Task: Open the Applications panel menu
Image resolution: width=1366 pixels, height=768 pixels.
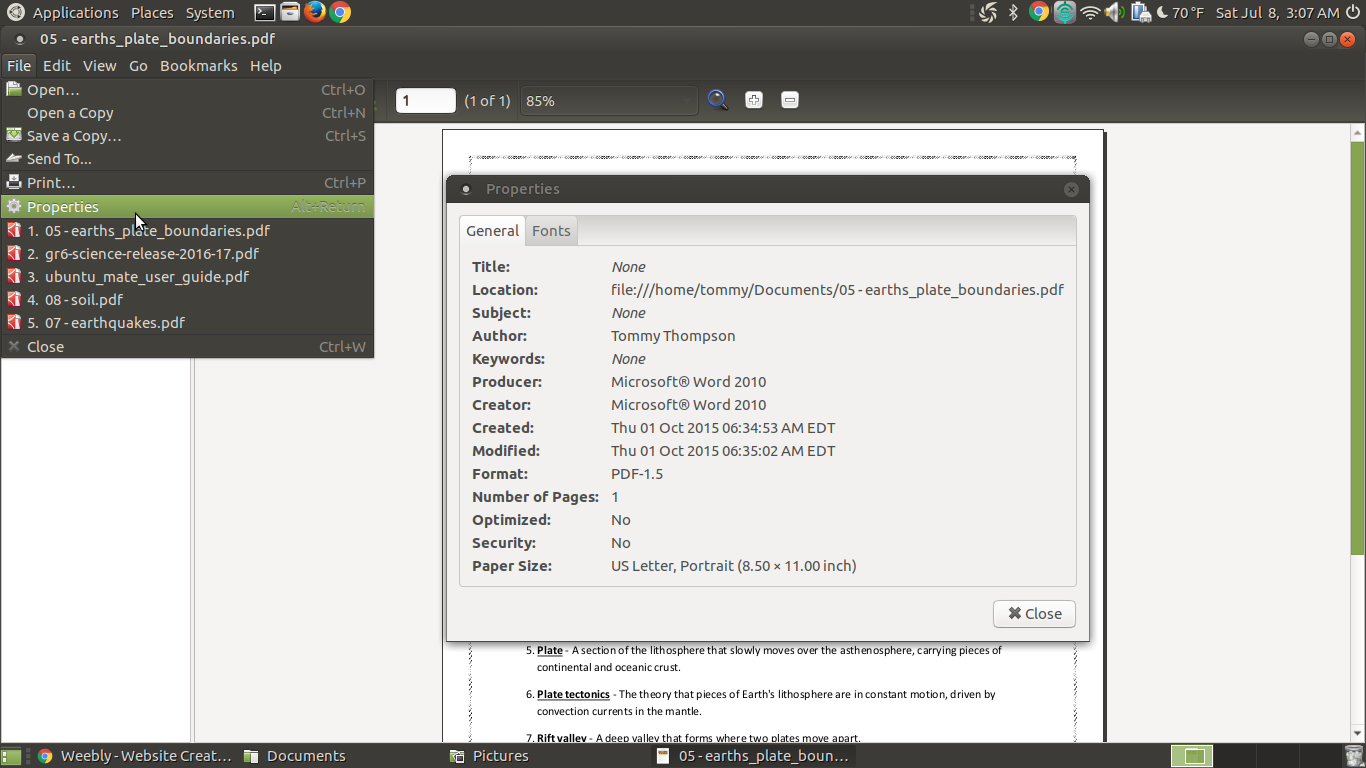Action: coord(75,13)
